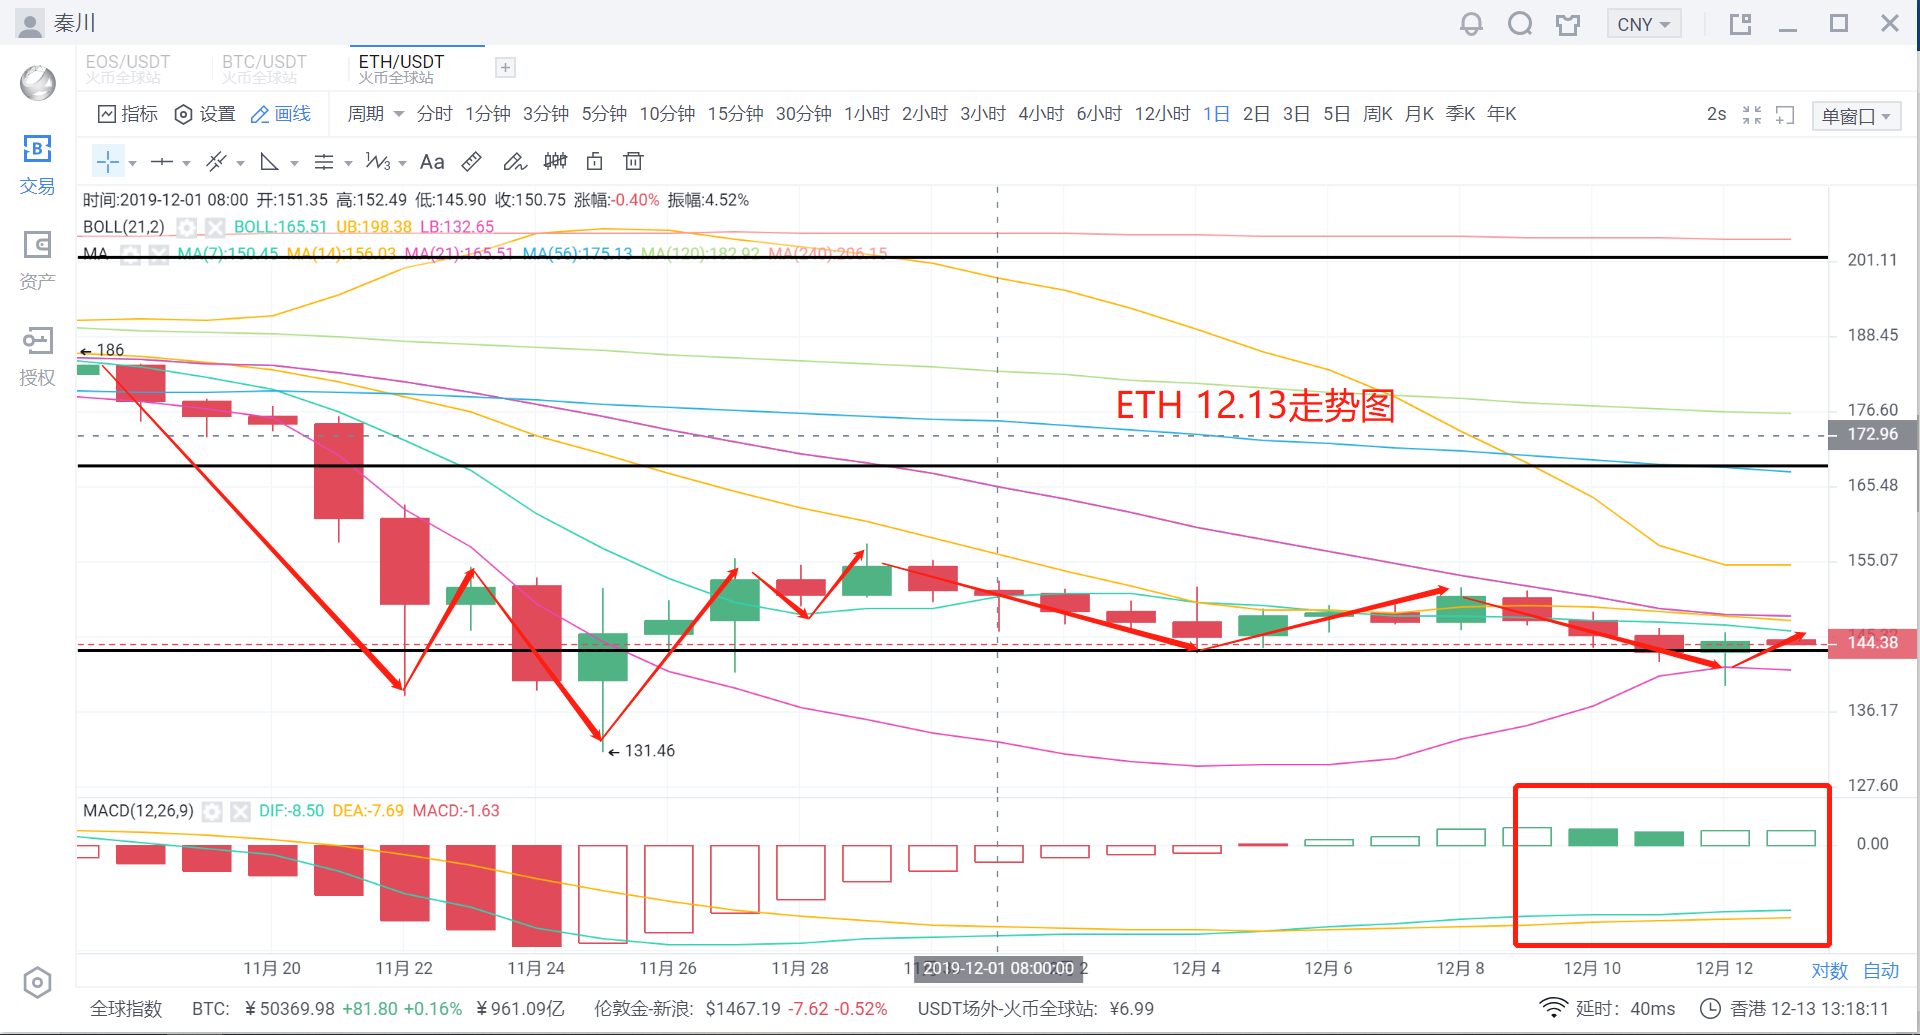The width and height of the screenshot is (1920, 1035).
Task: Open the 周期 period dropdown
Action: [375, 114]
